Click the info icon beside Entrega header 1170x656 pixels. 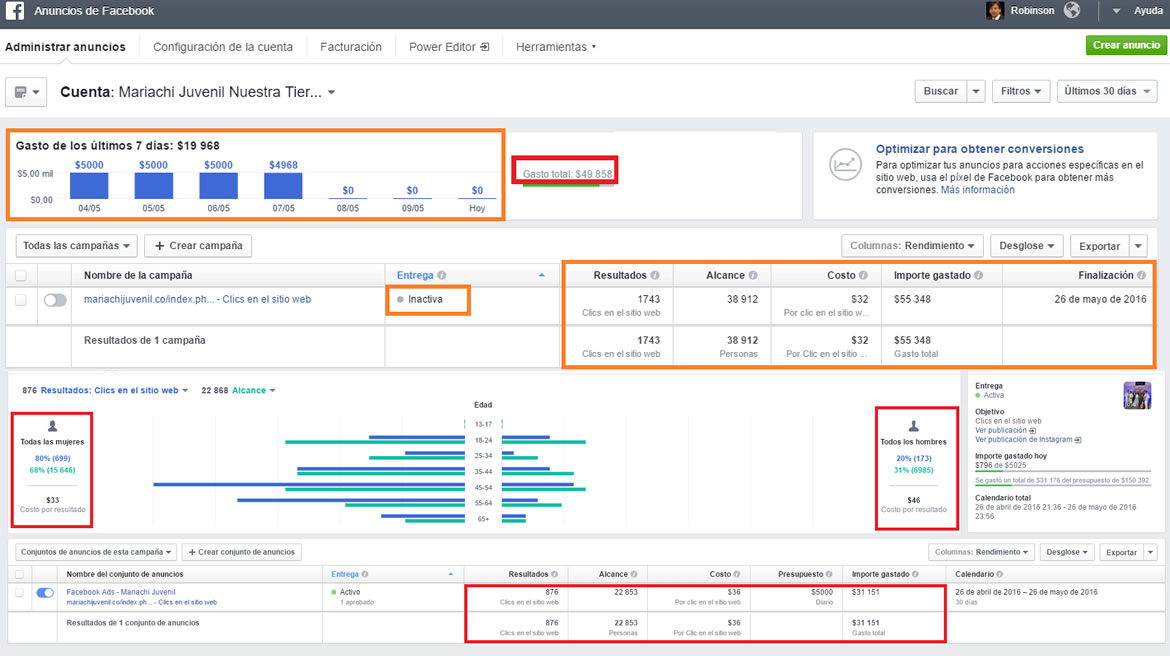click(442, 275)
